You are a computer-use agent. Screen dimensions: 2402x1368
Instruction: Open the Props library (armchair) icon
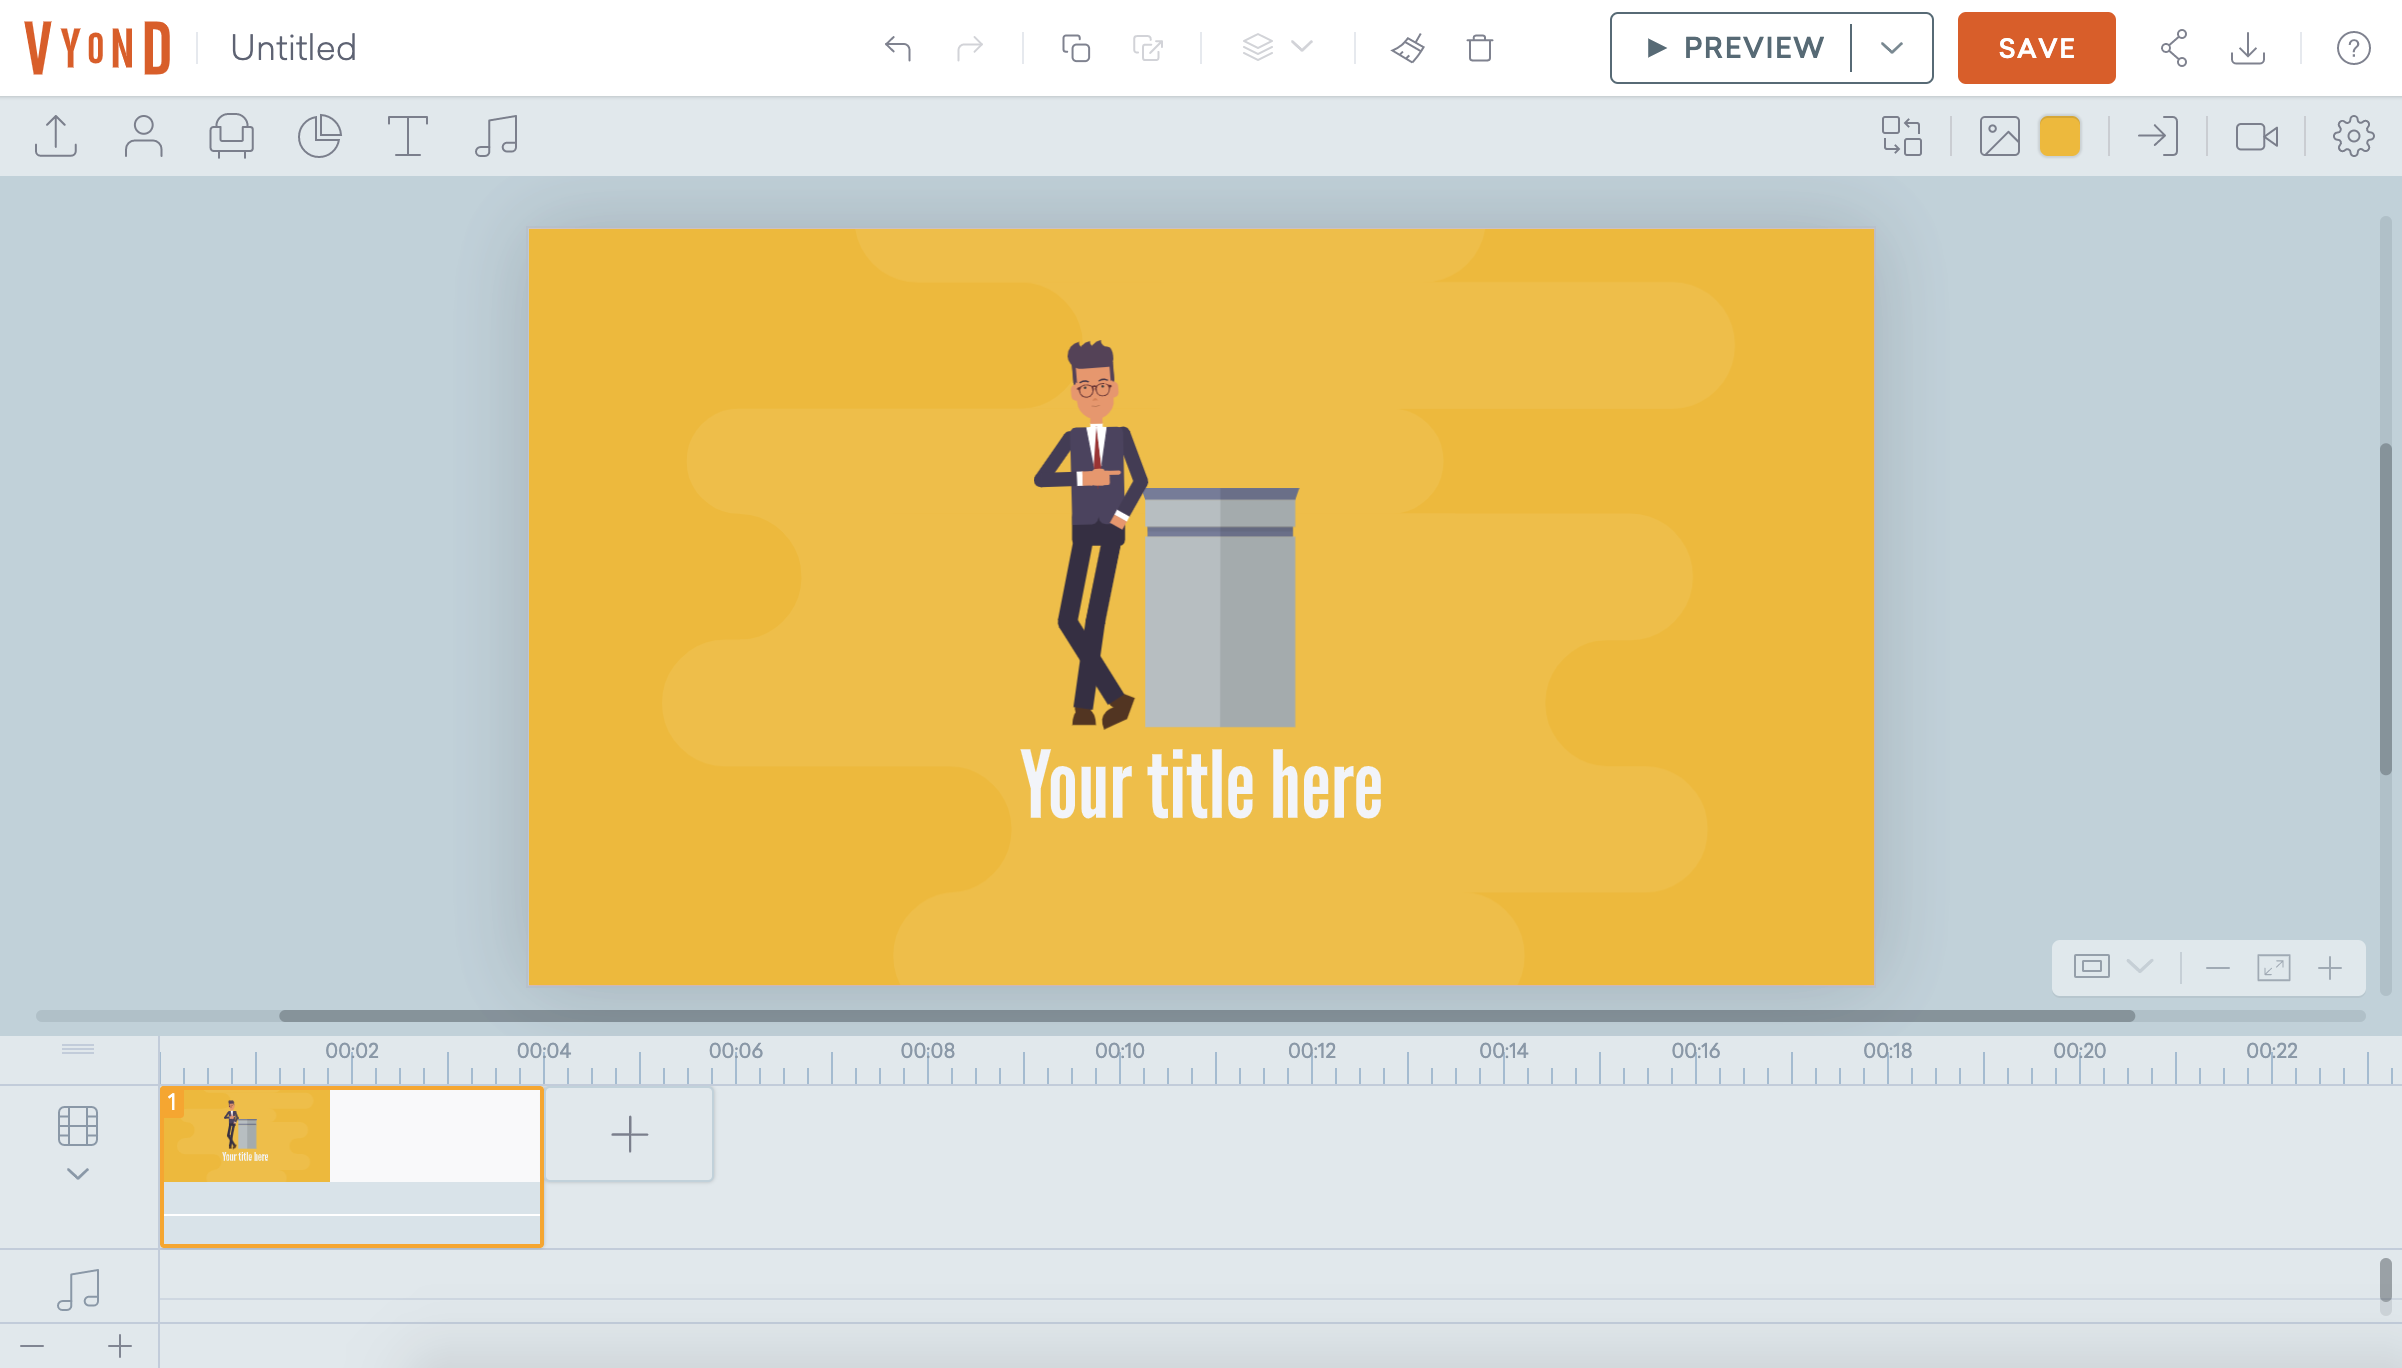tap(231, 136)
